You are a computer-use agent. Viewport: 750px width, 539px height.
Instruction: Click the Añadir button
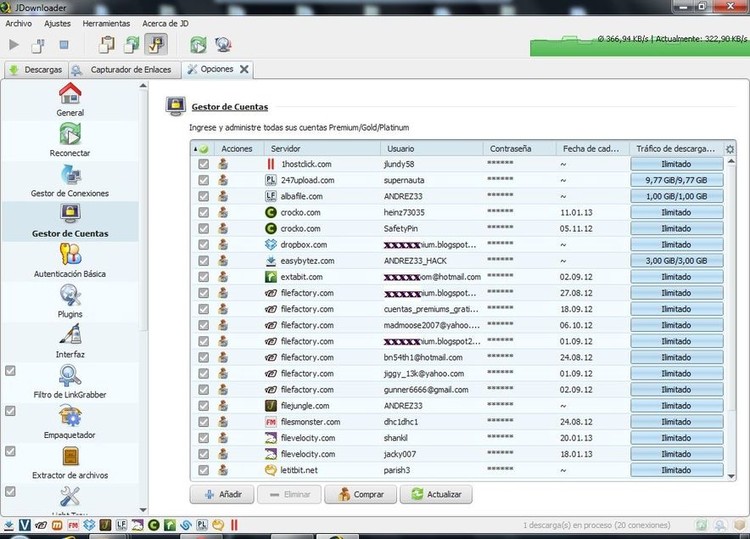(222, 495)
